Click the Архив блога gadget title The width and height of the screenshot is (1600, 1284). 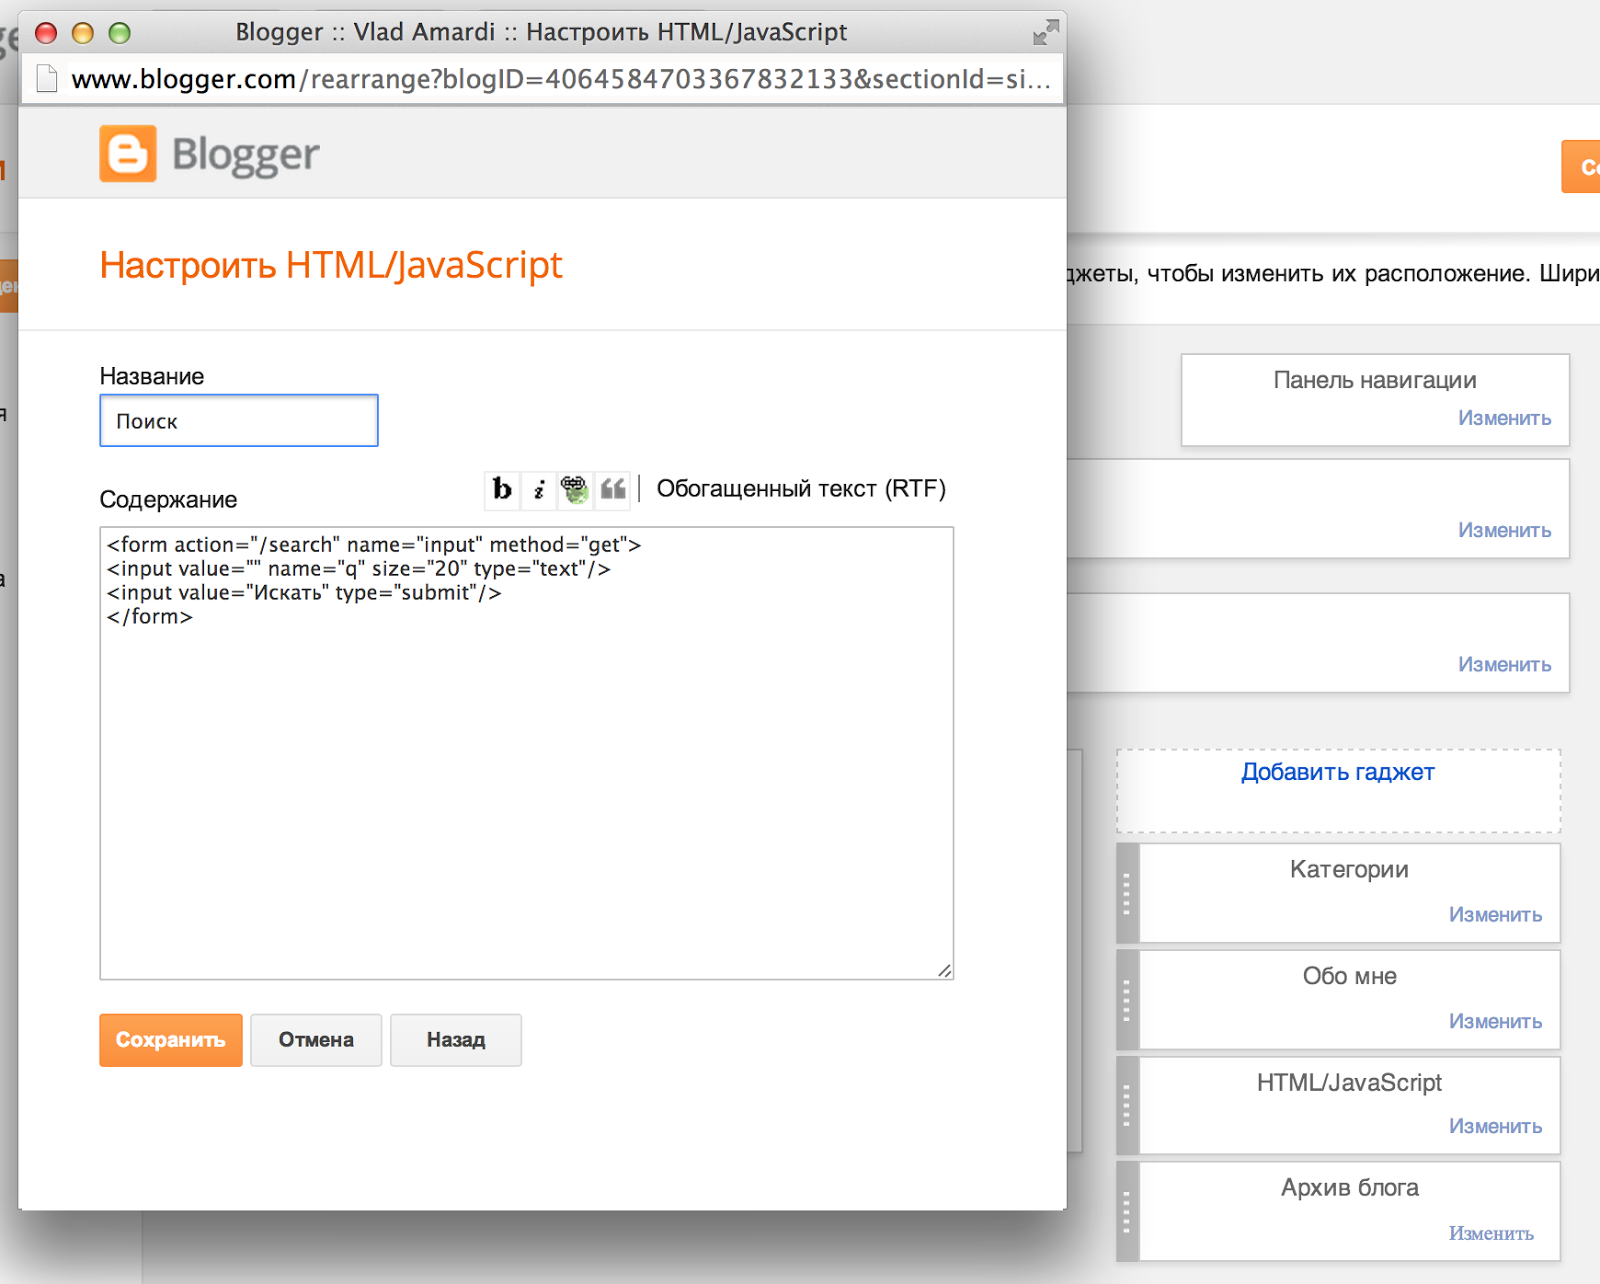point(1349,1188)
